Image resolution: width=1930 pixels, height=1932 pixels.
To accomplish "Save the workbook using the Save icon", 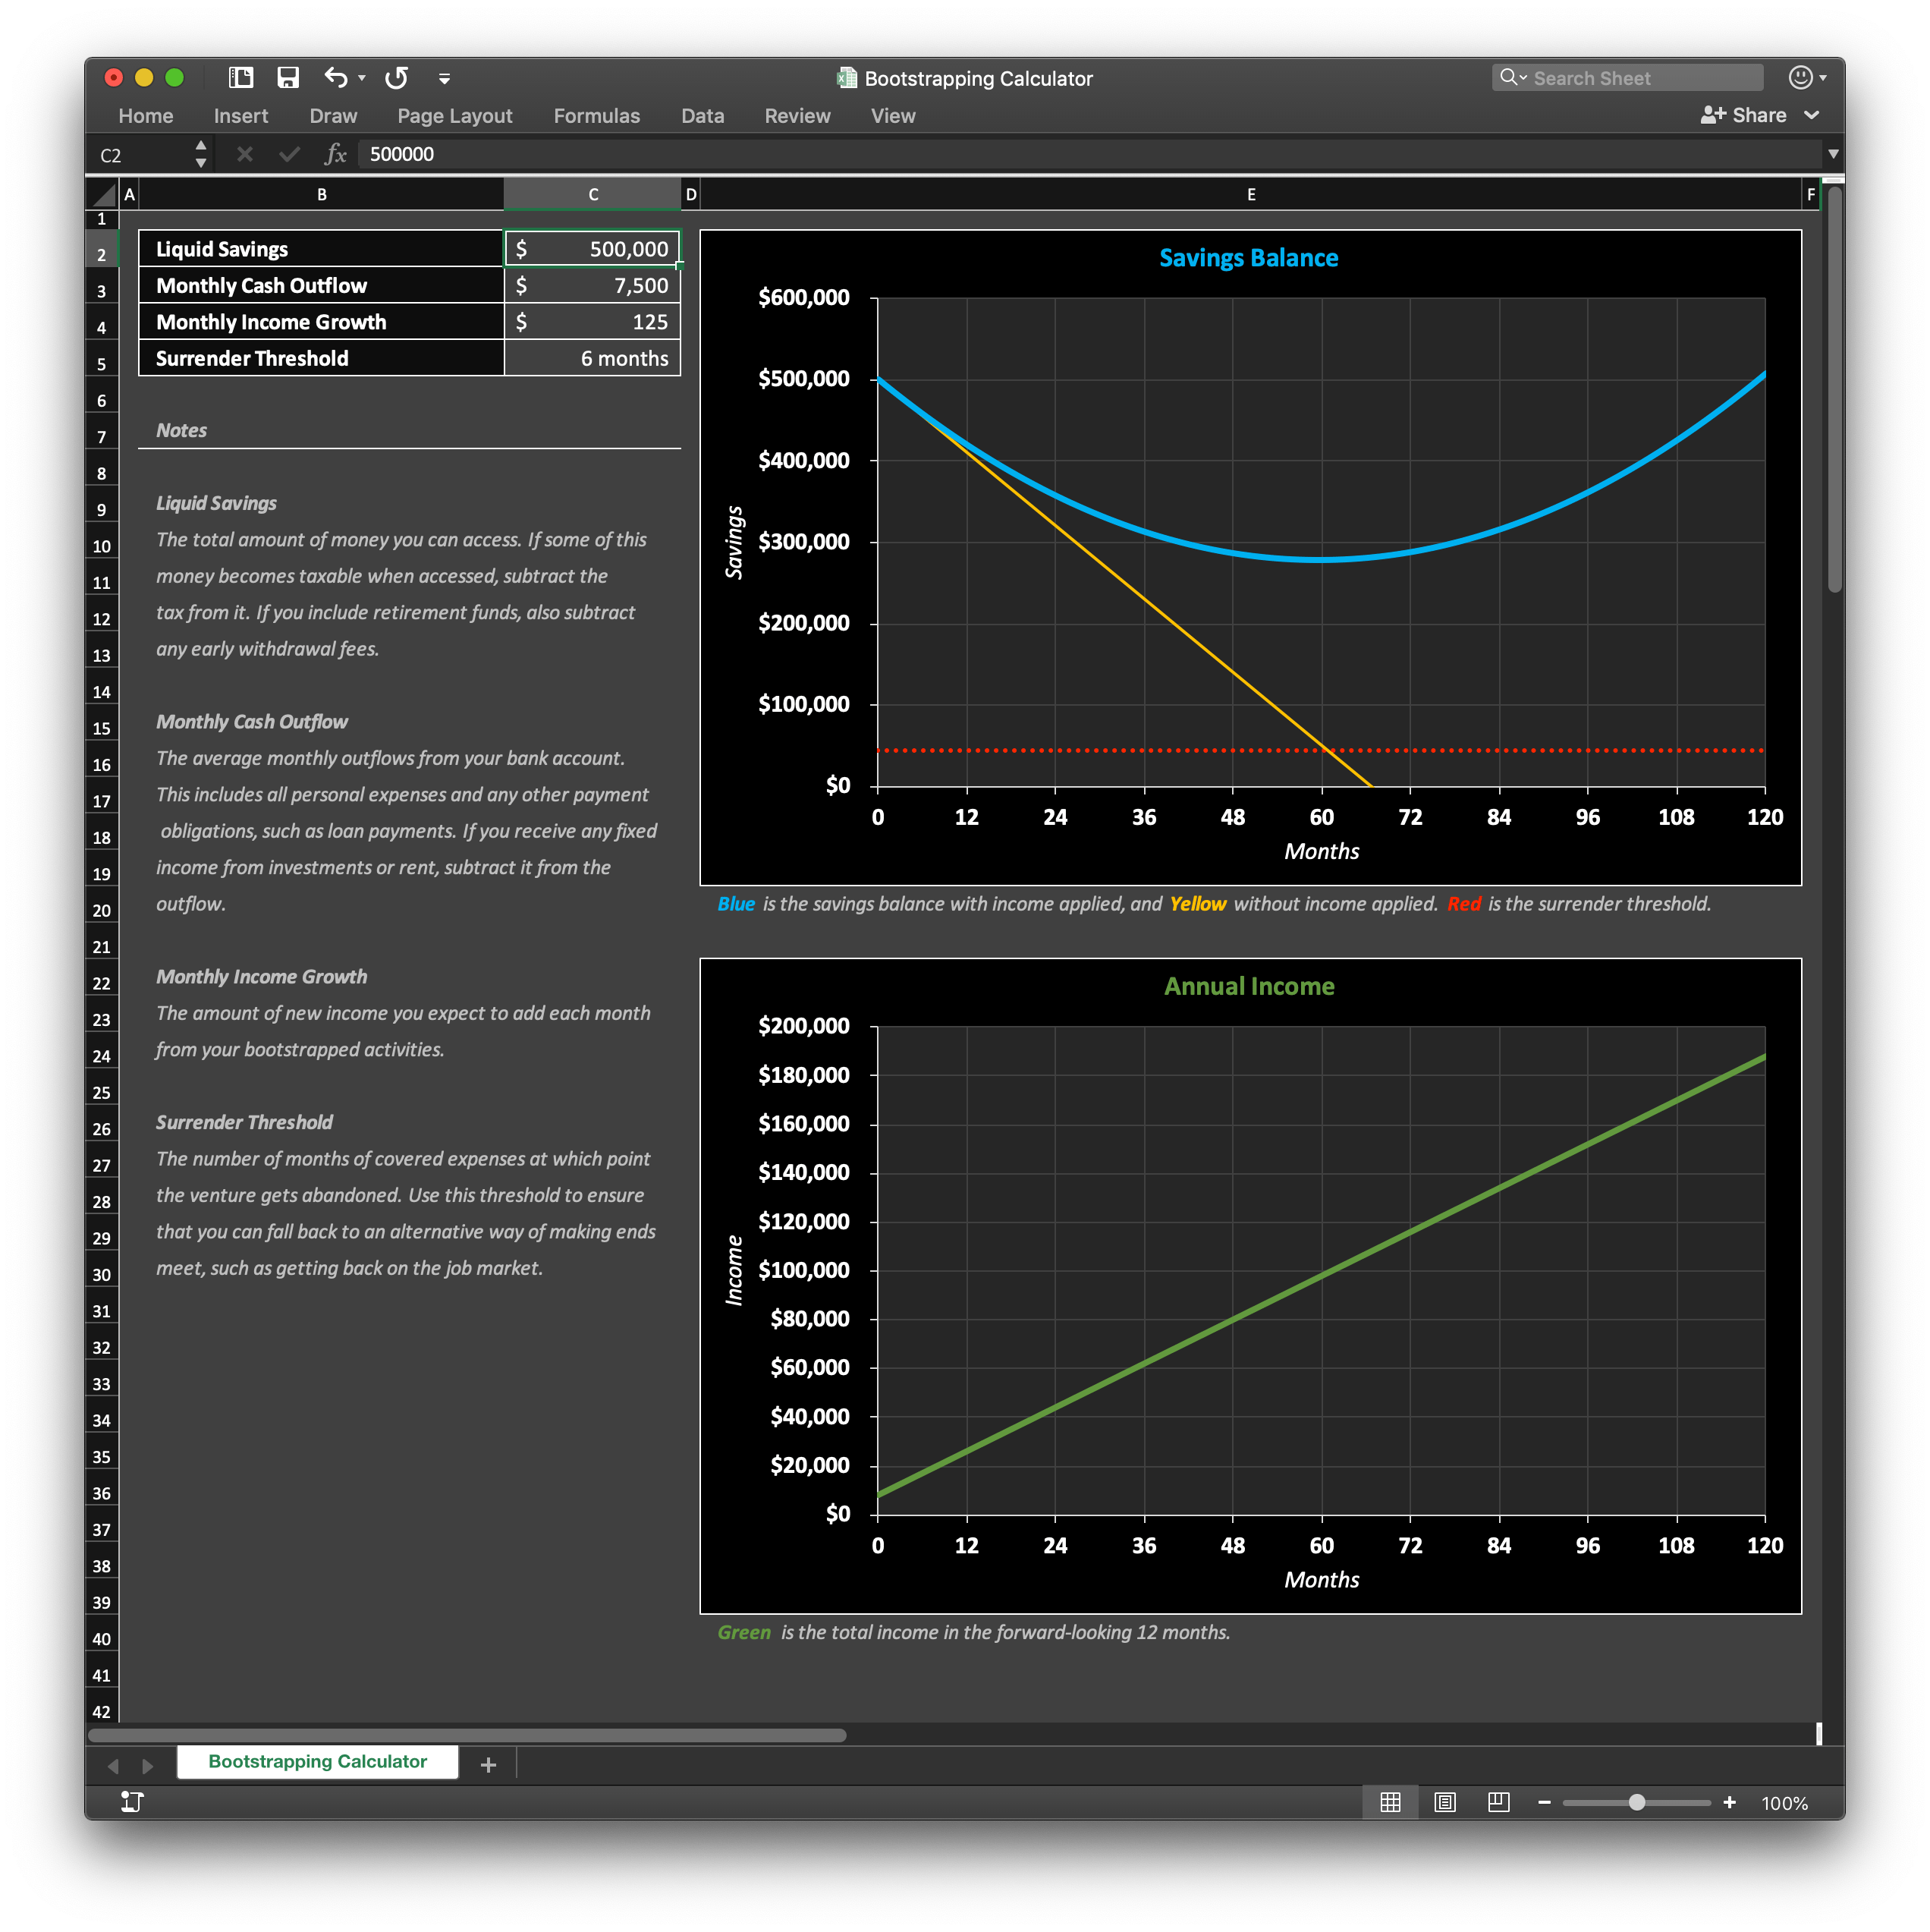I will (289, 77).
